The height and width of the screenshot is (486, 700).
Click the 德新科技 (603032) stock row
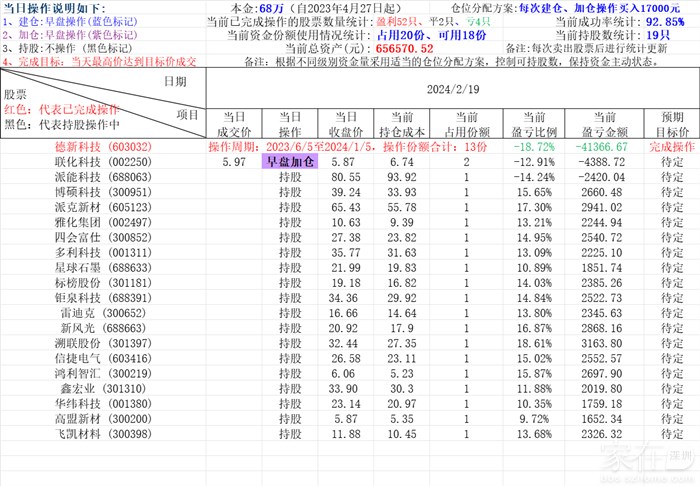coord(104,146)
